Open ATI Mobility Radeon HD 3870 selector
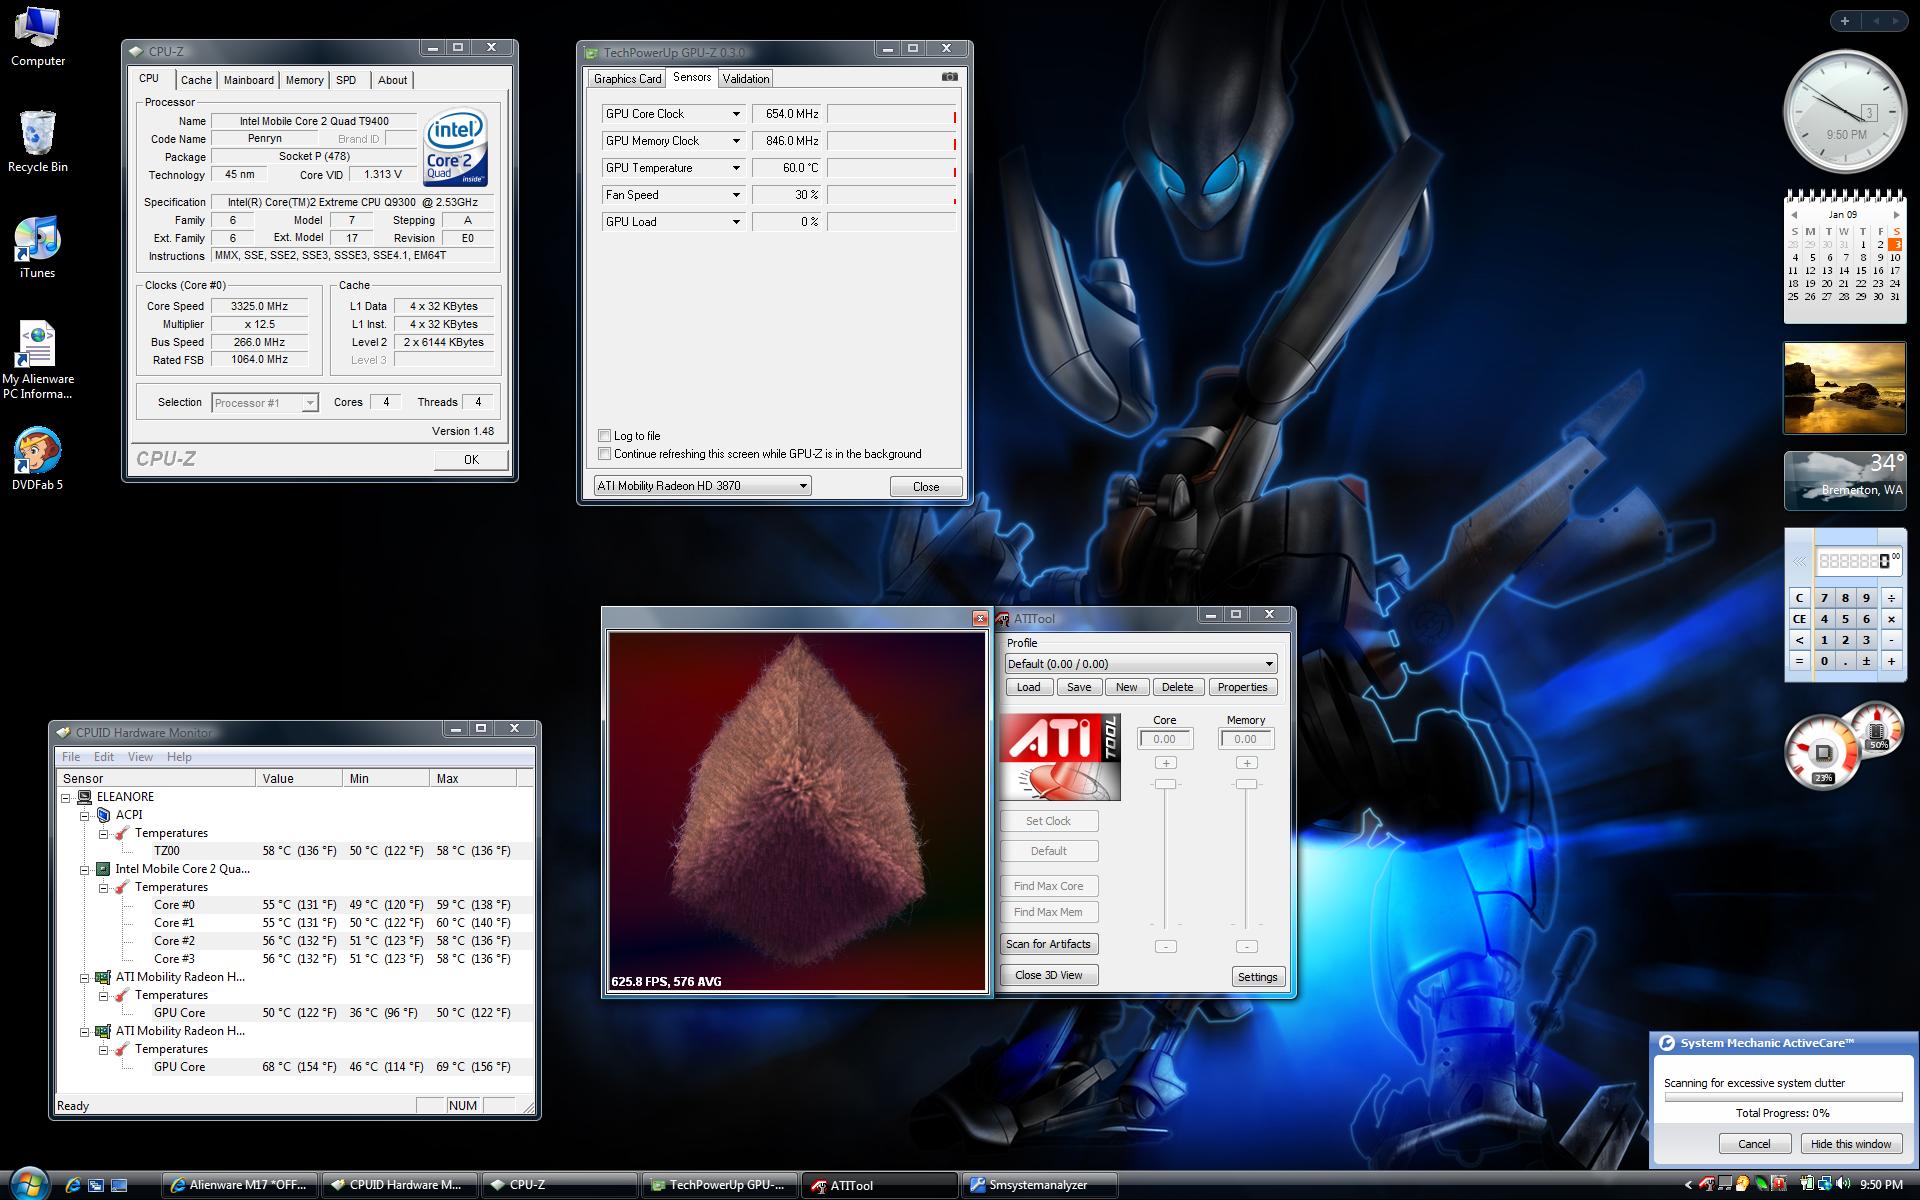Screen dimensions: 1920x1200 click(702, 486)
